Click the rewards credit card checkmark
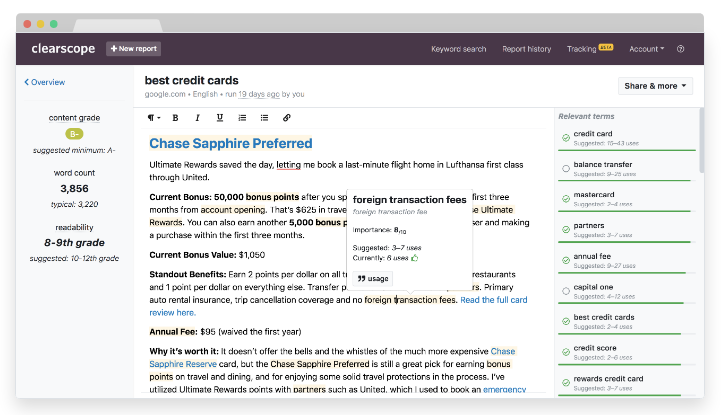Viewport: 724px width, 415px height. [x=566, y=383]
